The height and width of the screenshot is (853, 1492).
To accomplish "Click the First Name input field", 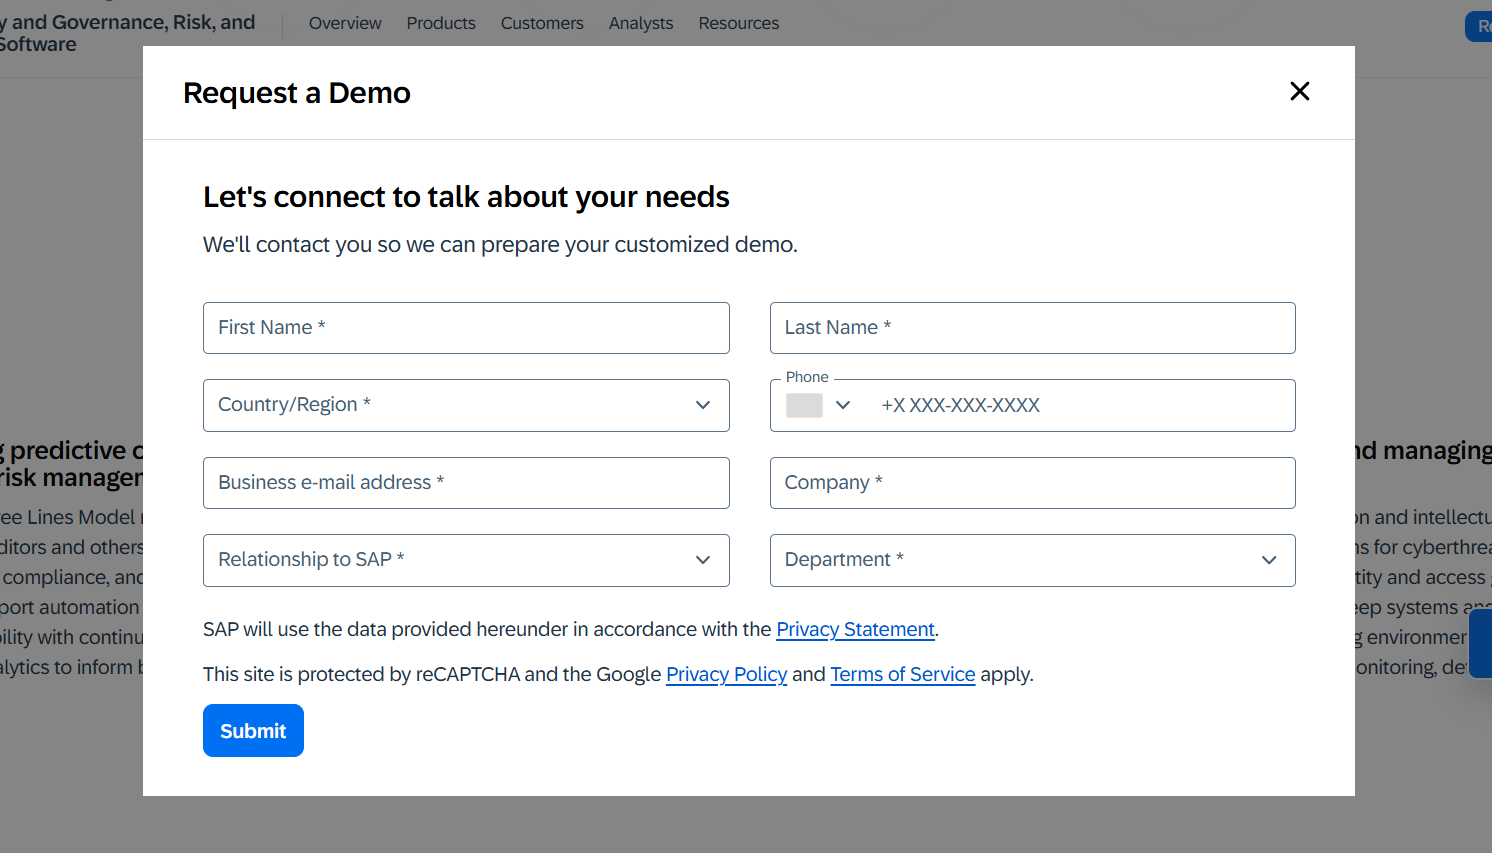I will (x=466, y=328).
